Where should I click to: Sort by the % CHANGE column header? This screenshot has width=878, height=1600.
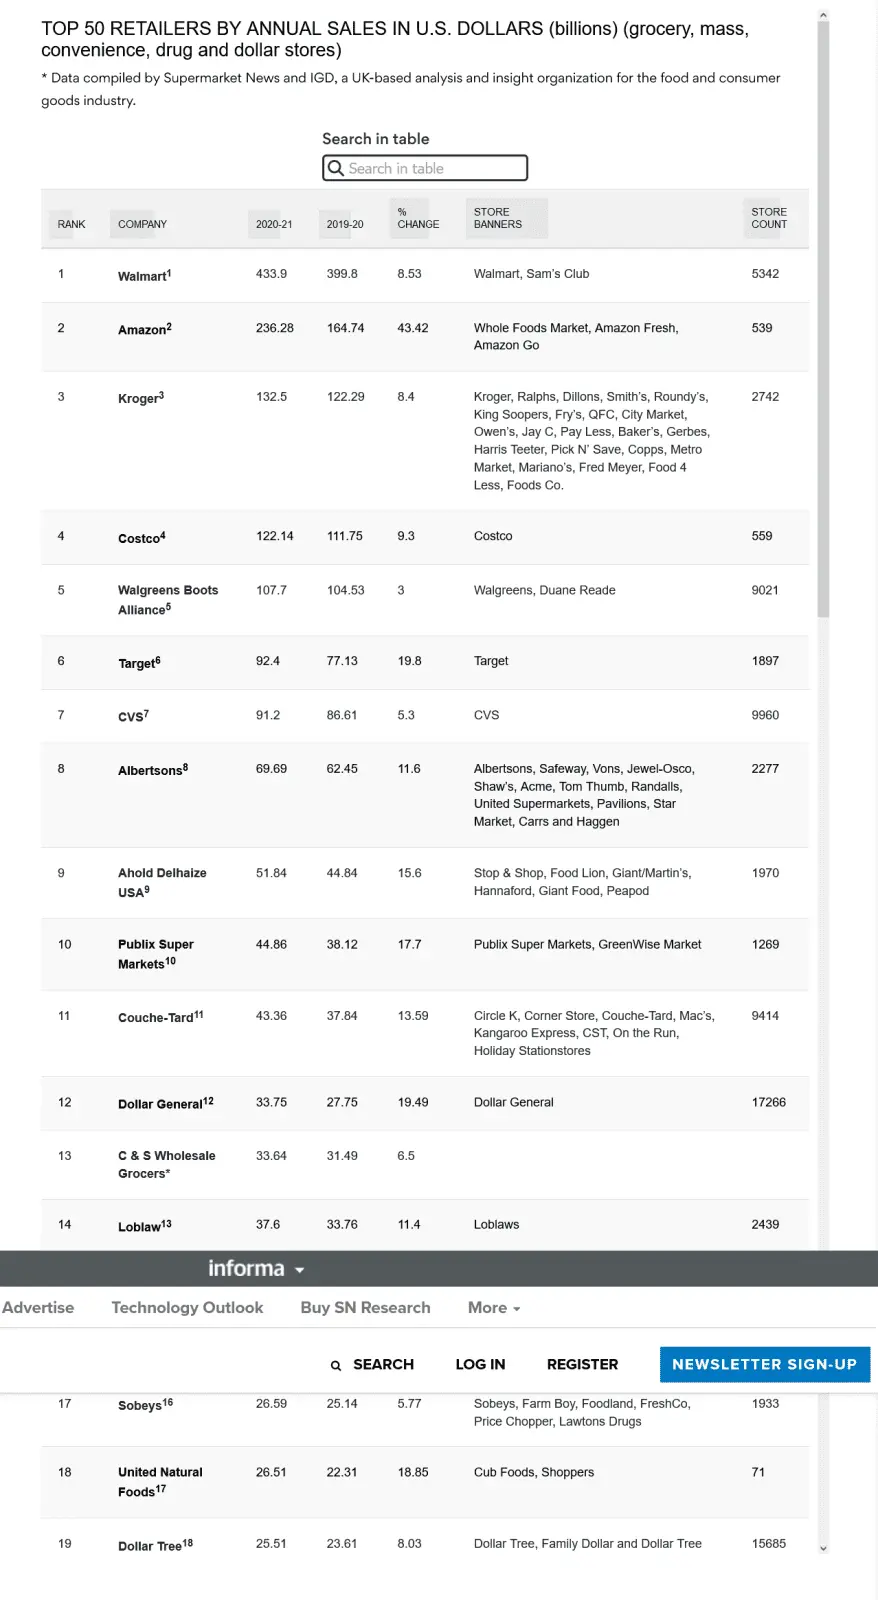418,218
